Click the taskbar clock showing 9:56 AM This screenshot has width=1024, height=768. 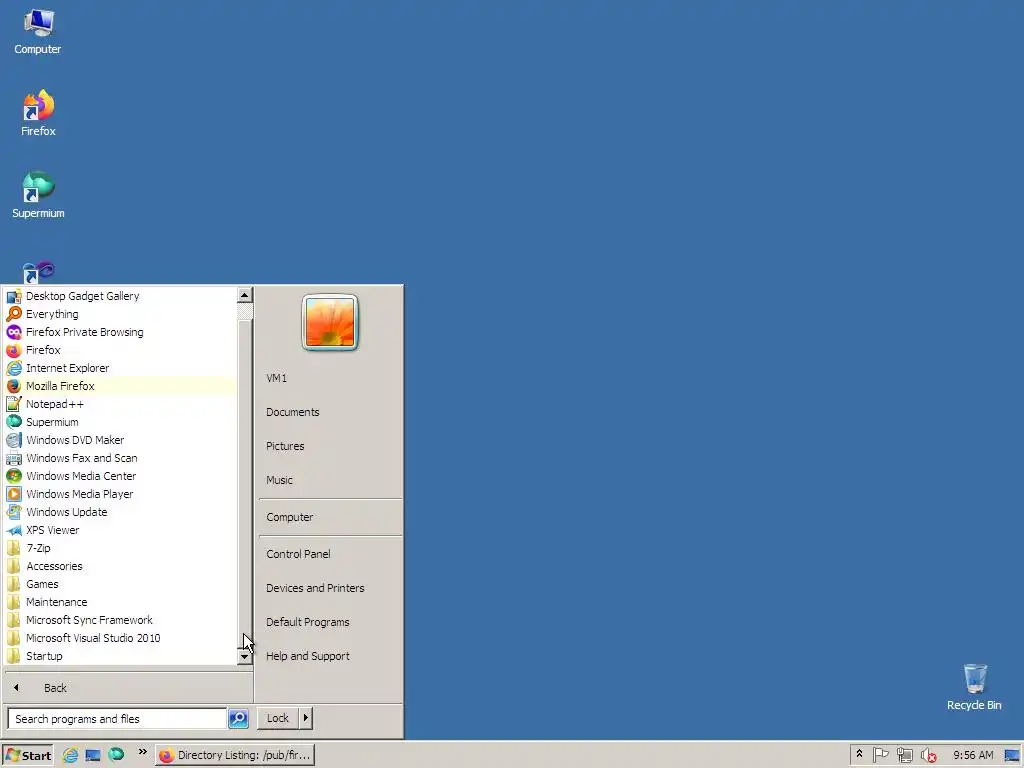point(973,755)
